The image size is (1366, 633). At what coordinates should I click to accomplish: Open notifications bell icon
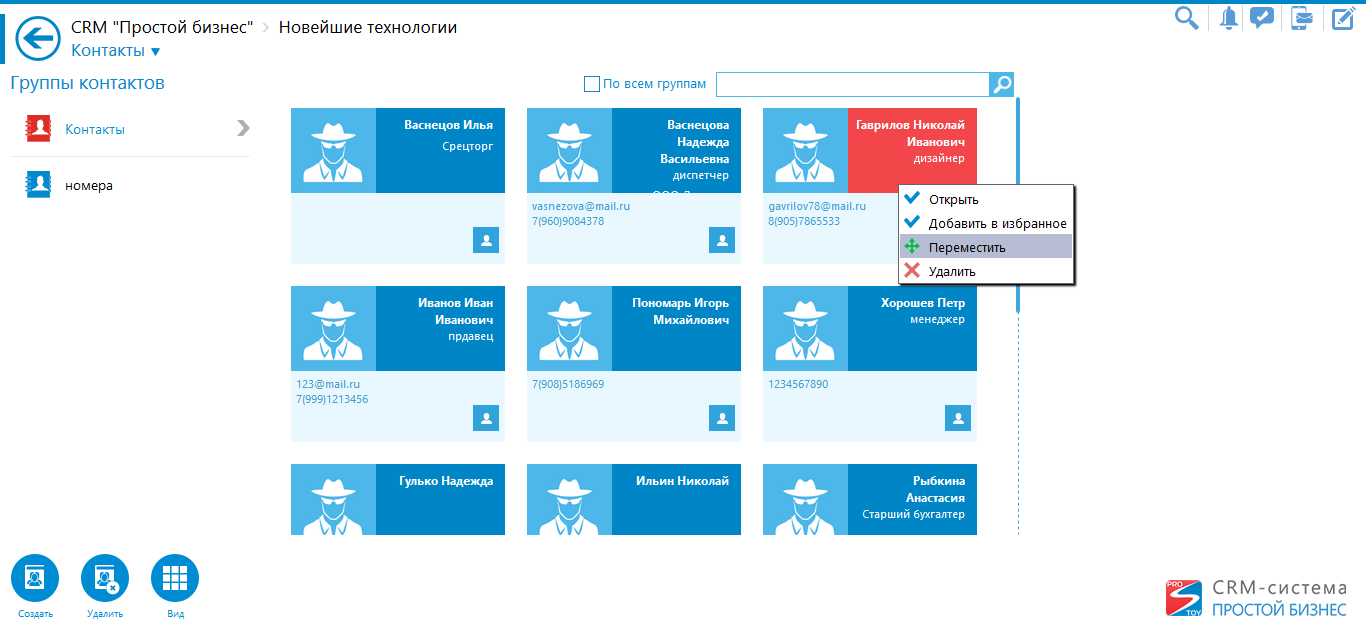point(1228,18)
